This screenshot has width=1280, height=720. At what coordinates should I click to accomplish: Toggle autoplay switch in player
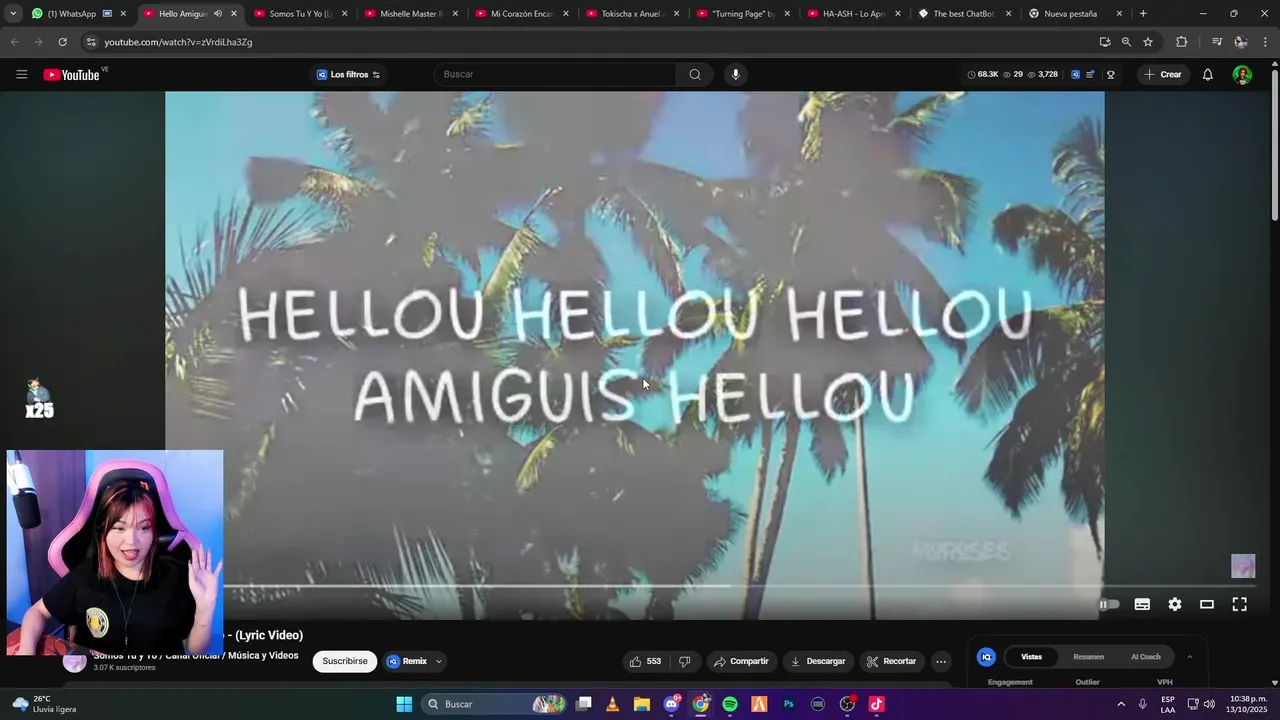(1109, 604)
